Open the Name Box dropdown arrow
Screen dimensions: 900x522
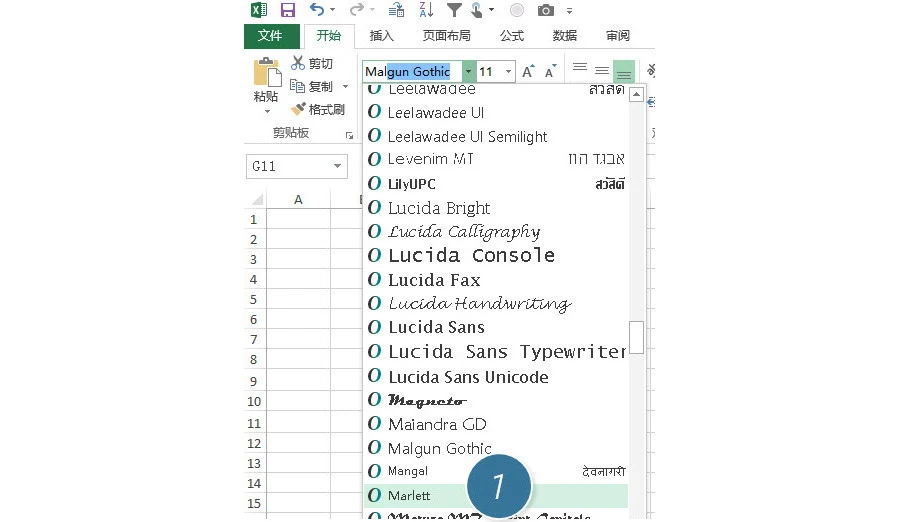pyautogui.click(x=338, y=166)
